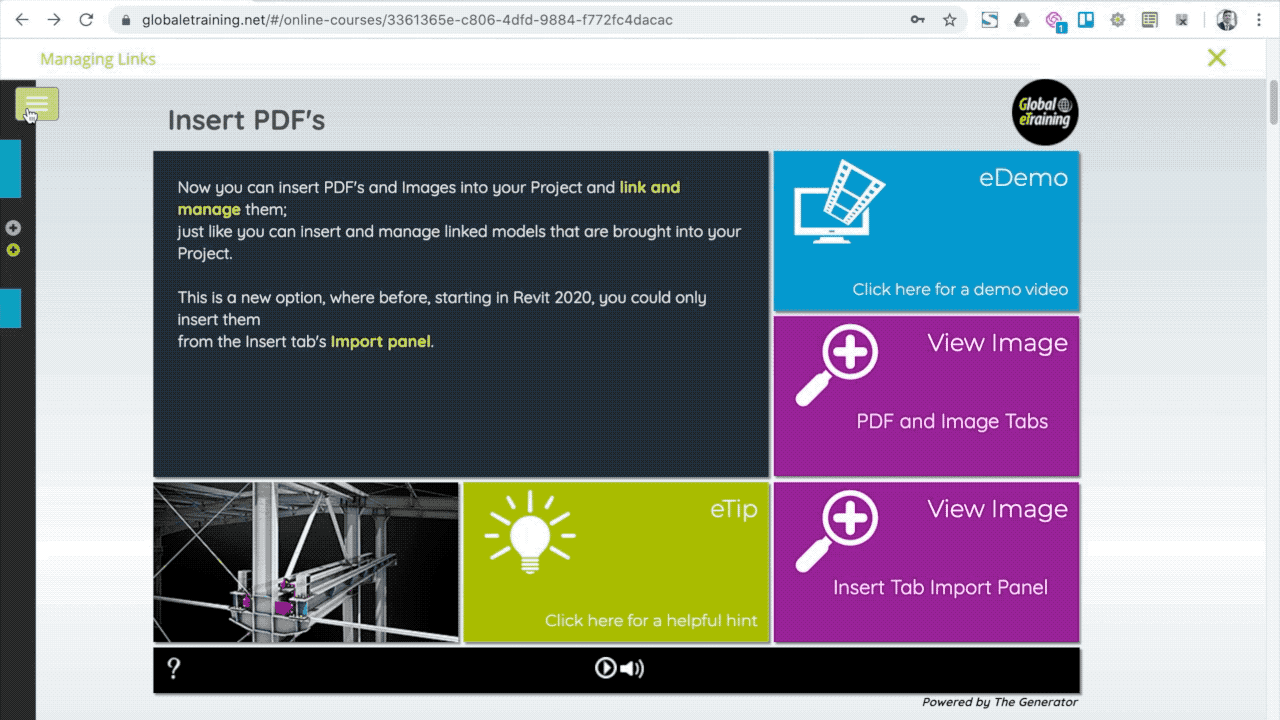This screenshot has height=720, width=1280.
Task: Open View Image PDF and Image Tabs tile
Action: 926,396
